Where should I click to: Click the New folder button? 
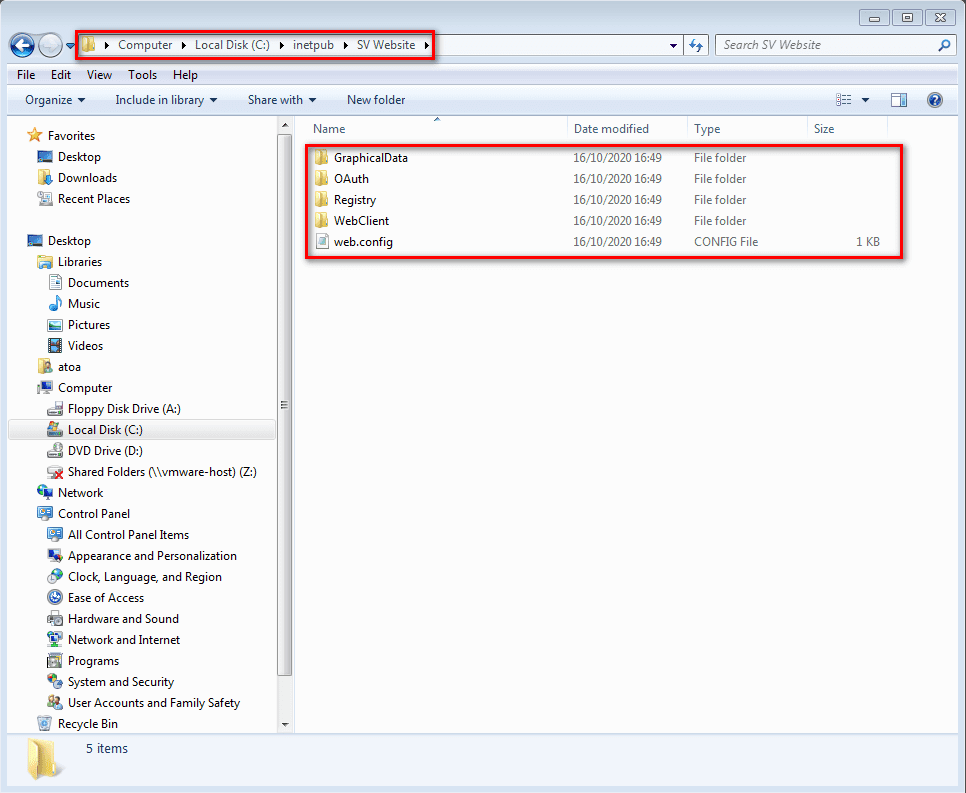(x=376, y=100)
